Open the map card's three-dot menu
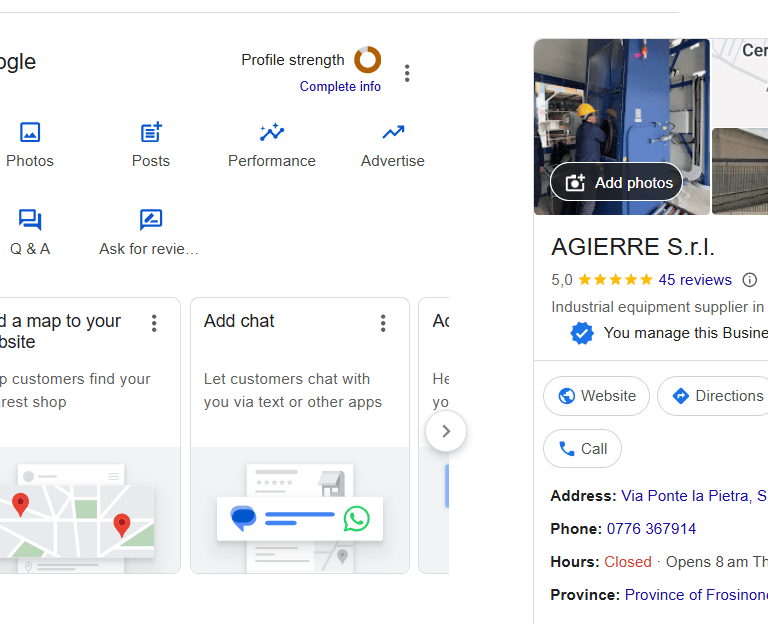The image size is (768, 624). (154, 323)
